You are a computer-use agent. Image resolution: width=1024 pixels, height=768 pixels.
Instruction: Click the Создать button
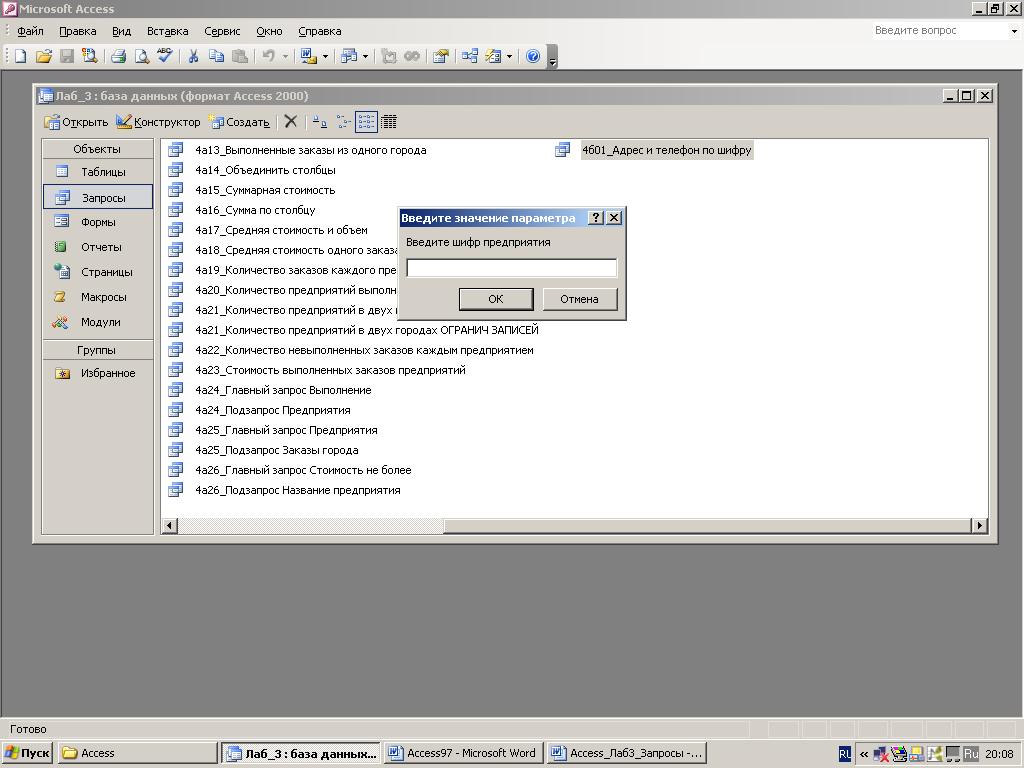(239, 122)
